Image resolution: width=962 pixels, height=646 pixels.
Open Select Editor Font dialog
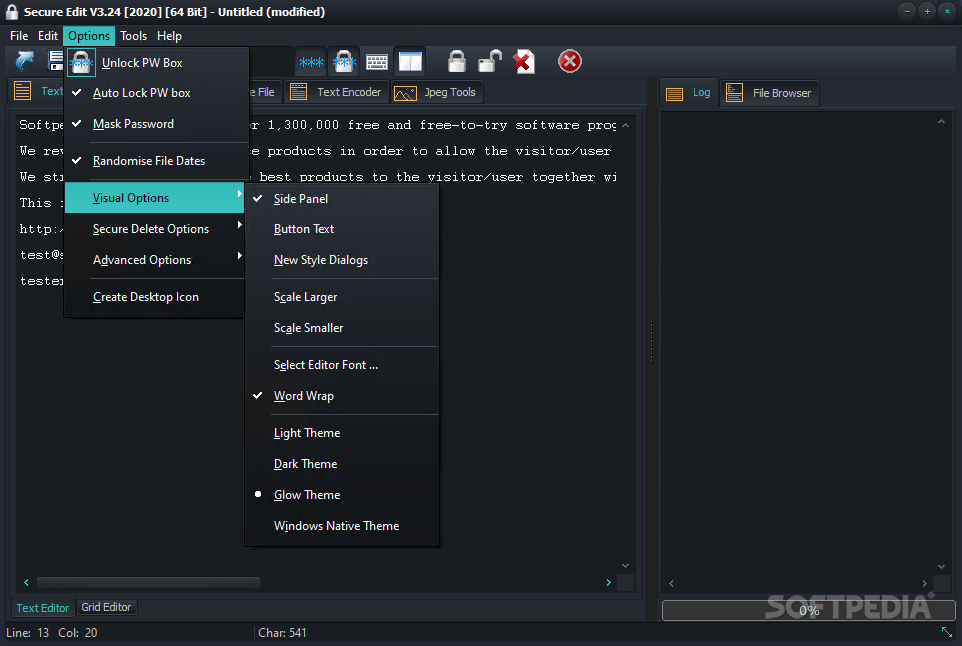tap(342, 365)
